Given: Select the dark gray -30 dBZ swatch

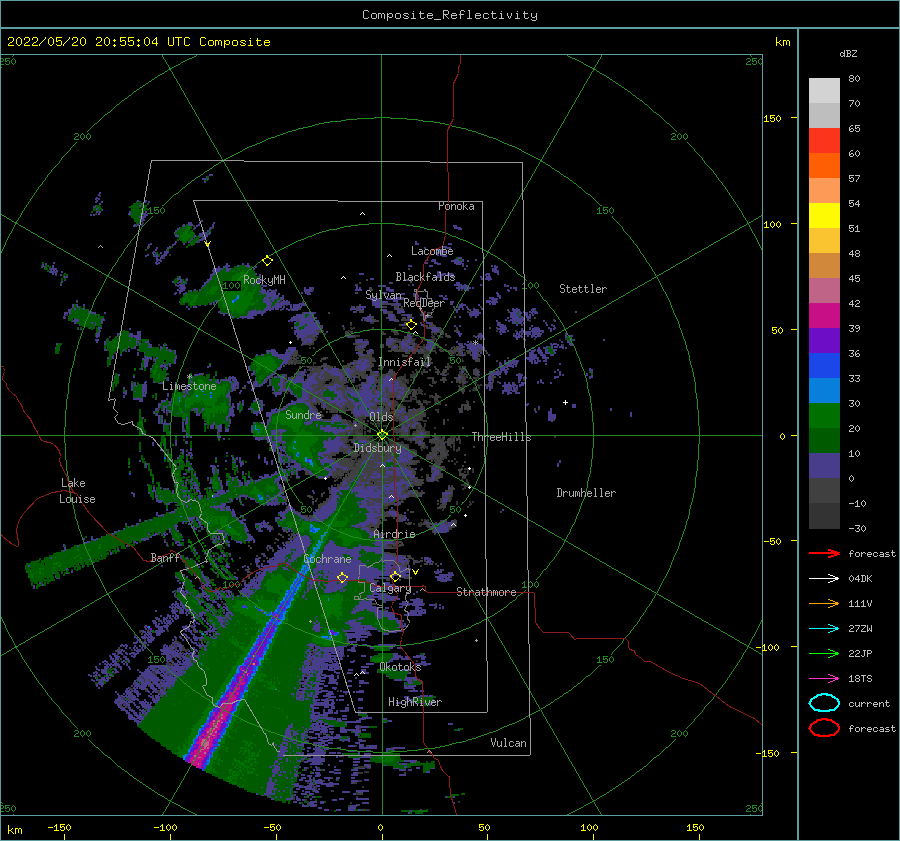Looking at the screenshot, I should [824, 515].
